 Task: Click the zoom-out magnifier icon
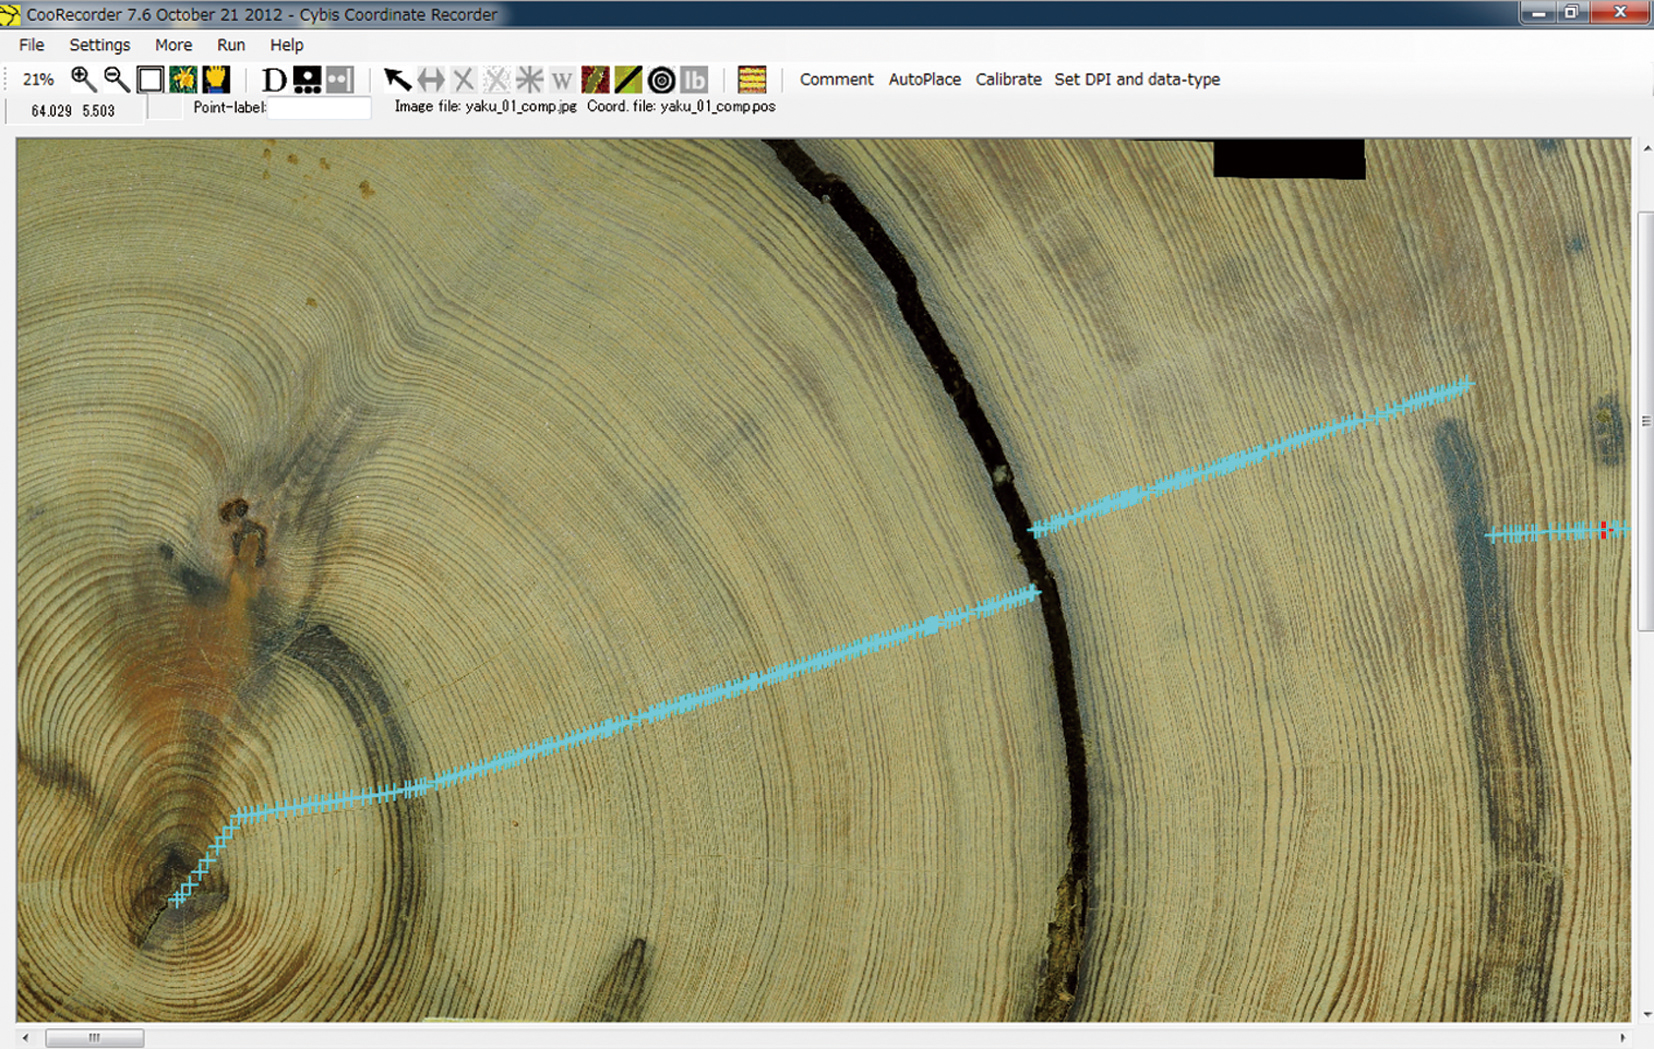116,79
